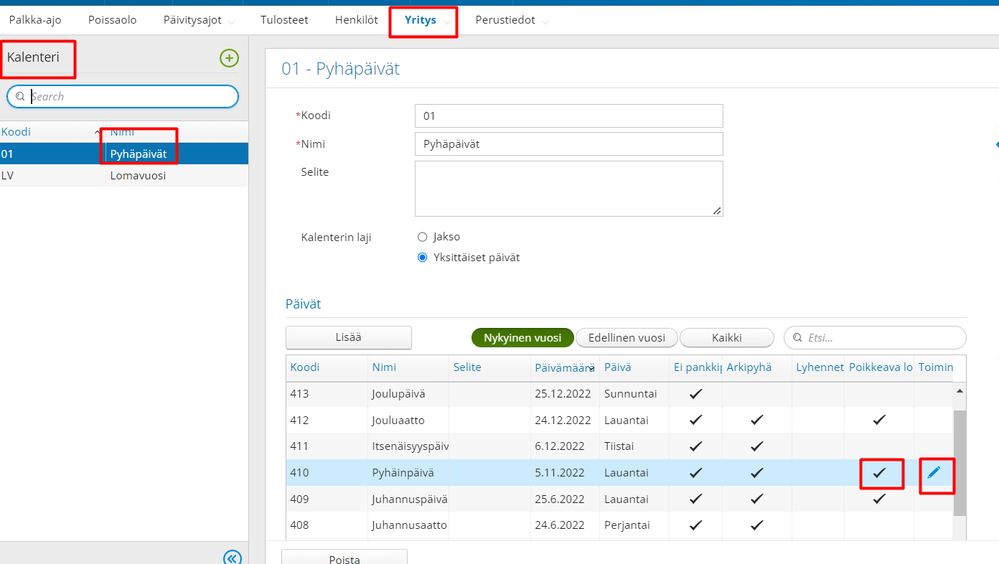Toggle Arkipyhä checkmark for Jouluaatto
Screen dimensions: 999x564
(756, 420)
